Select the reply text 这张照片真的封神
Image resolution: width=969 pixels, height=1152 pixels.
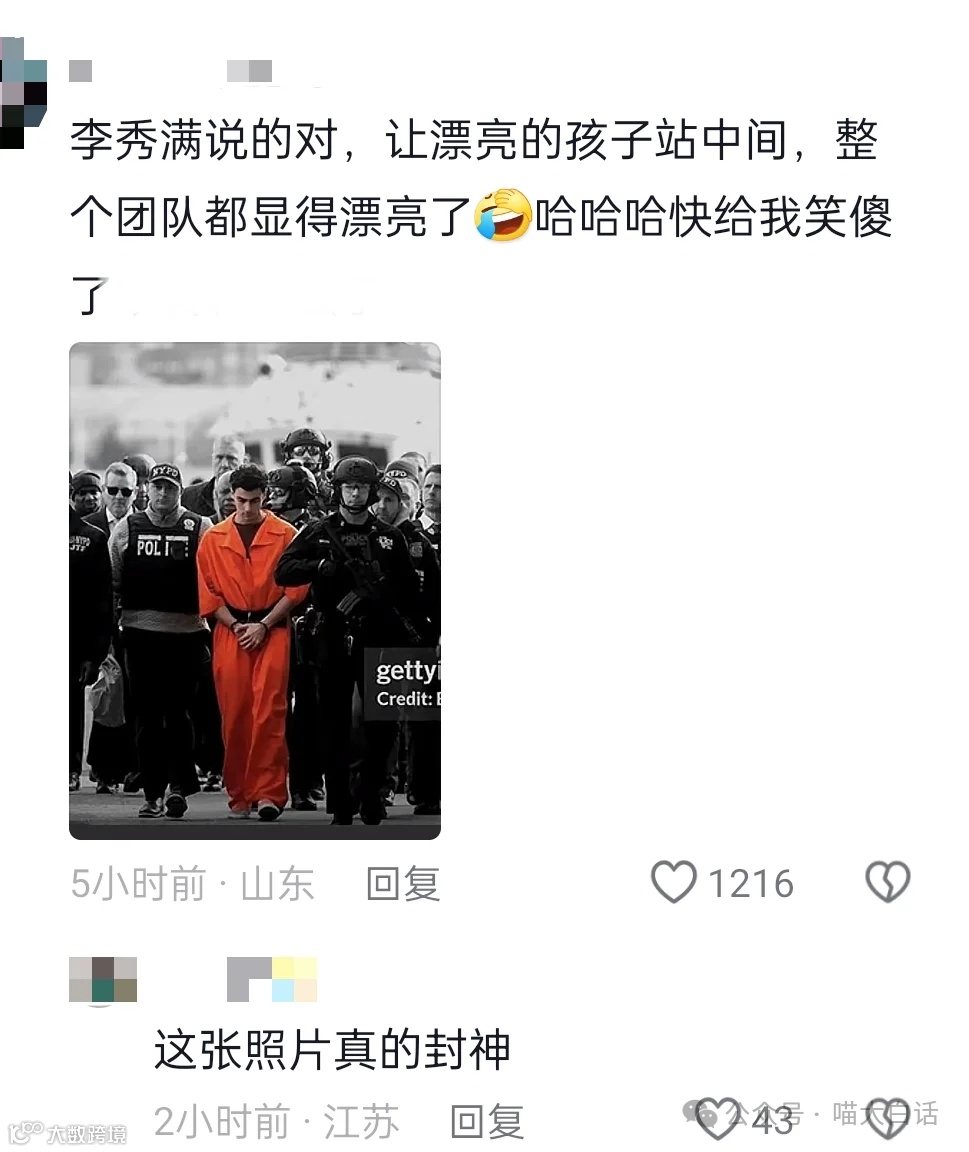point(332,1049)
